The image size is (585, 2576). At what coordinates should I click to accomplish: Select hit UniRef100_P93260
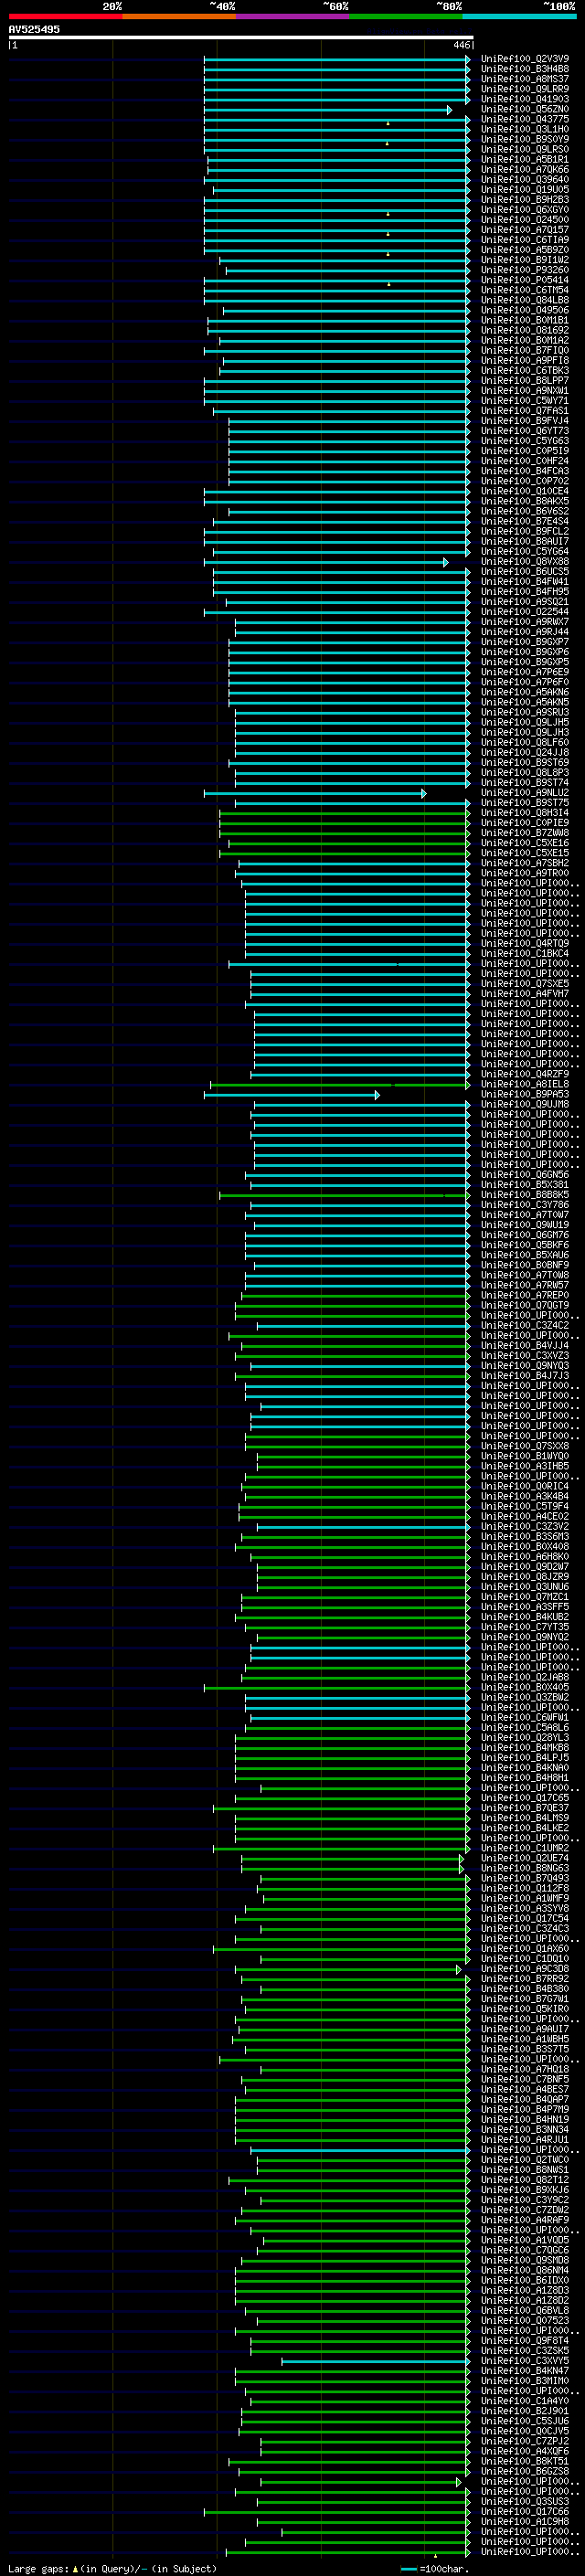click(x=525, y=270)
